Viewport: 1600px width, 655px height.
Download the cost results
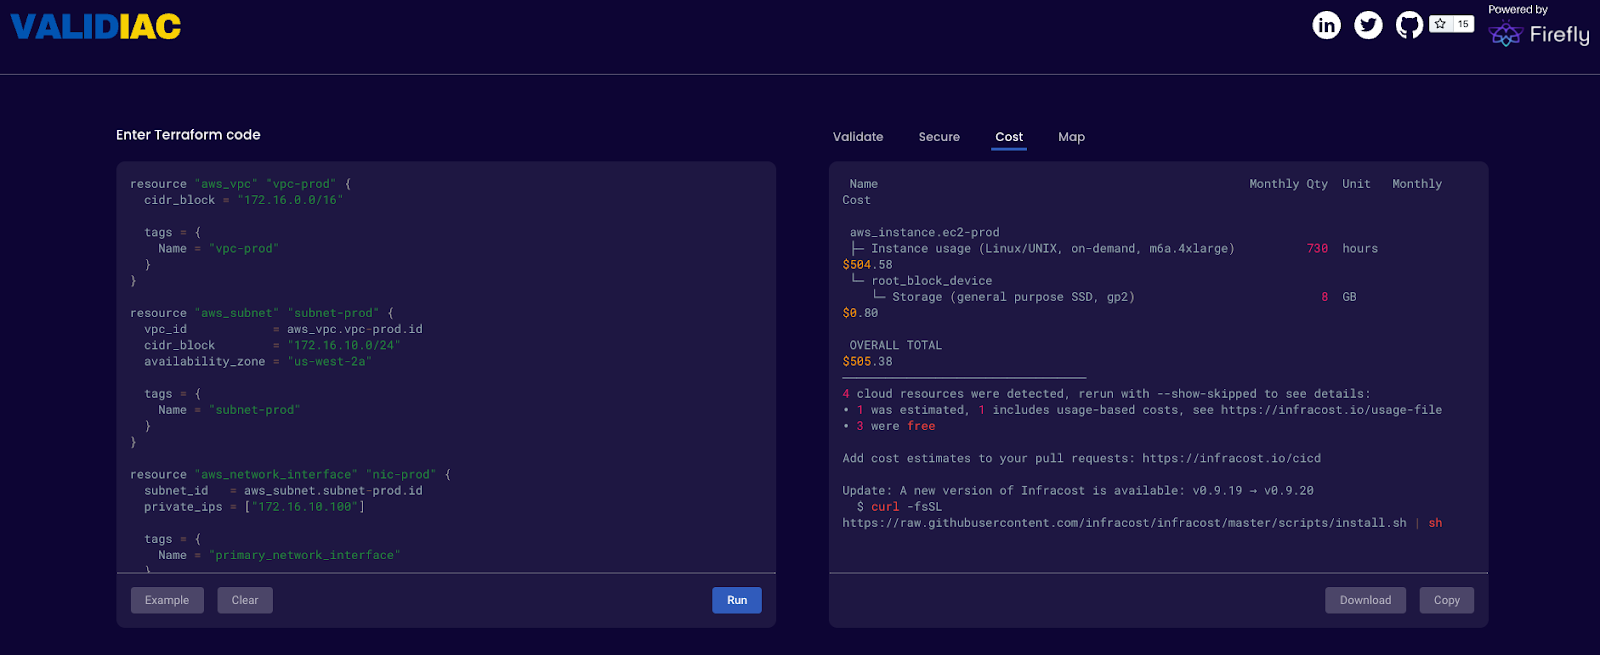point(1365,600)
